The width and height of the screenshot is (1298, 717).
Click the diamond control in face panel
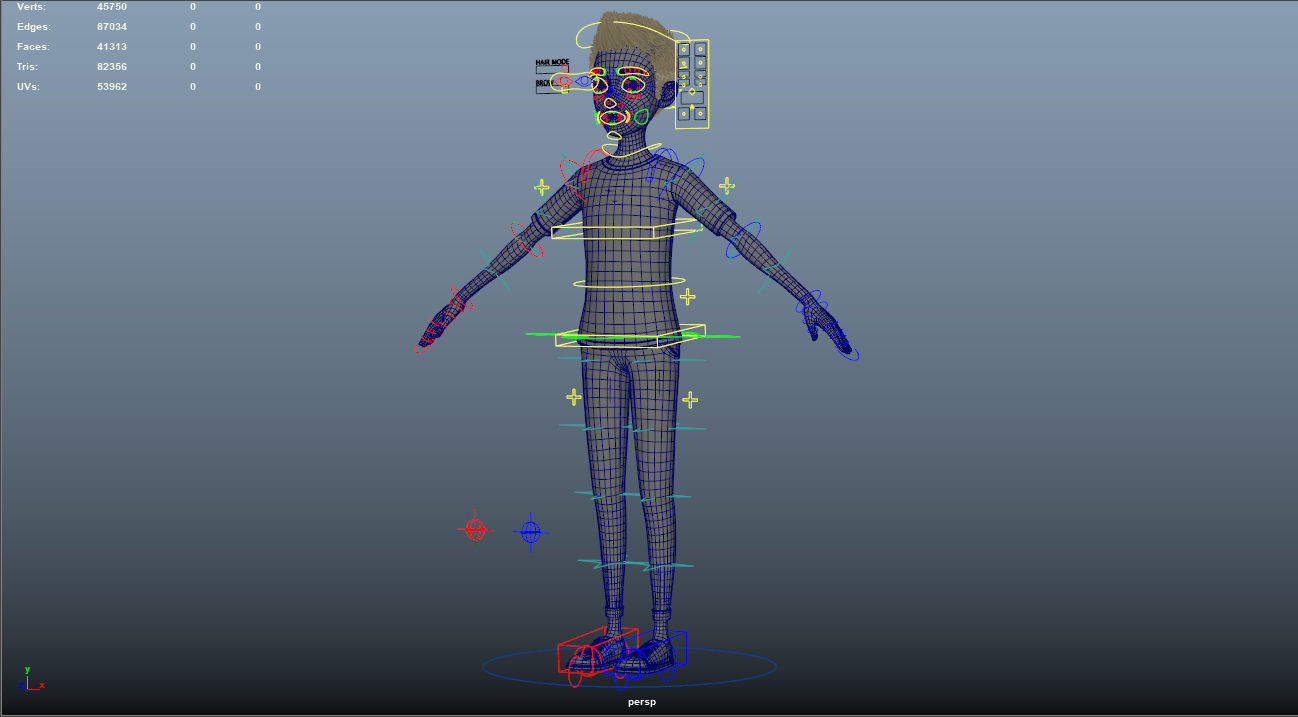(692, 92)
